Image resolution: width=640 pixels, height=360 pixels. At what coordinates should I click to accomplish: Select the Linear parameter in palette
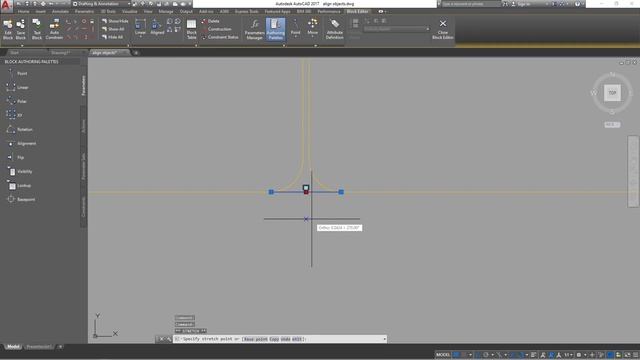tap(18, 87)
